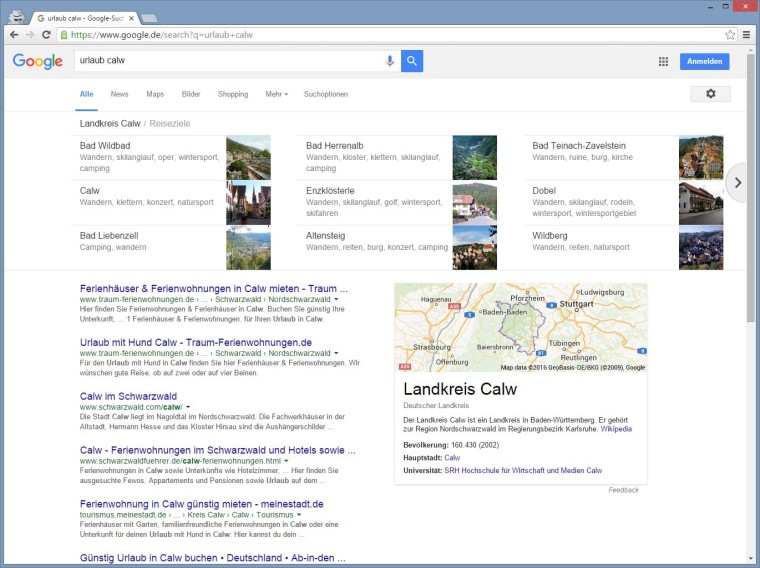Open 'Günstig Urlaub in Calw buchen' result
Screen dimensions: 760x568
point(213,557)
